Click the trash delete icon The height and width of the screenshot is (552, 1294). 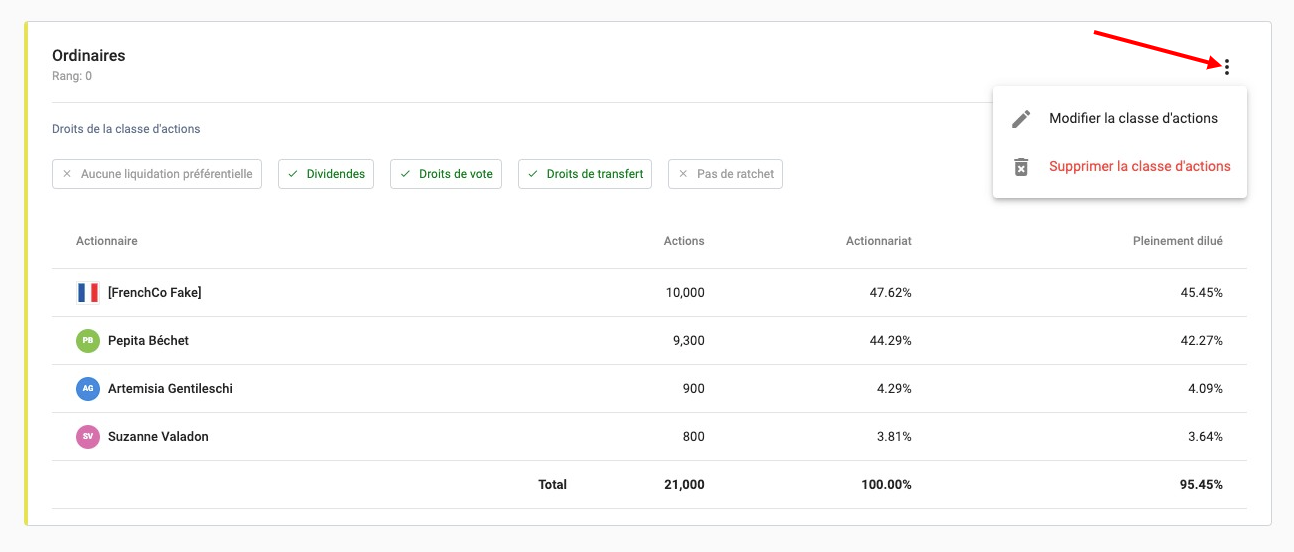[1021, 167]
